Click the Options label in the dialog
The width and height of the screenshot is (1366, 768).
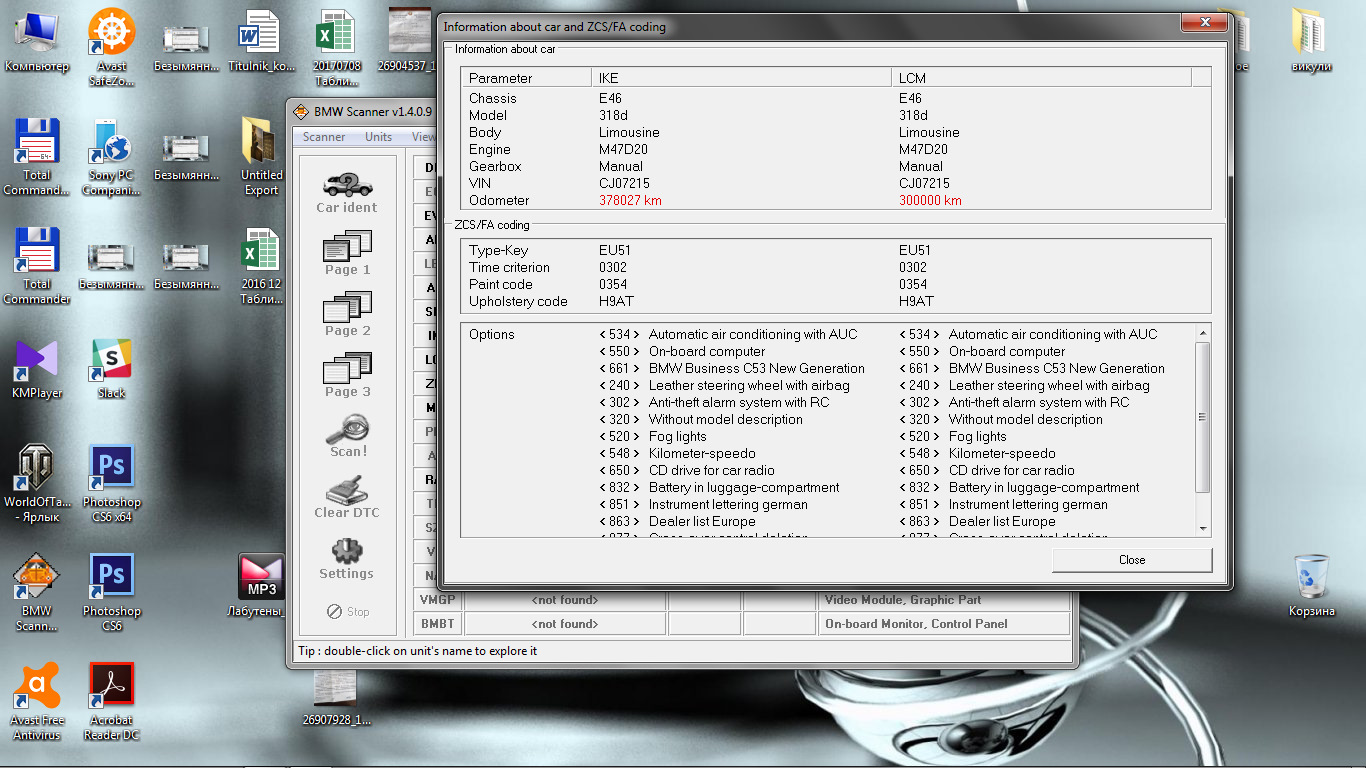[x=492, y=335]
